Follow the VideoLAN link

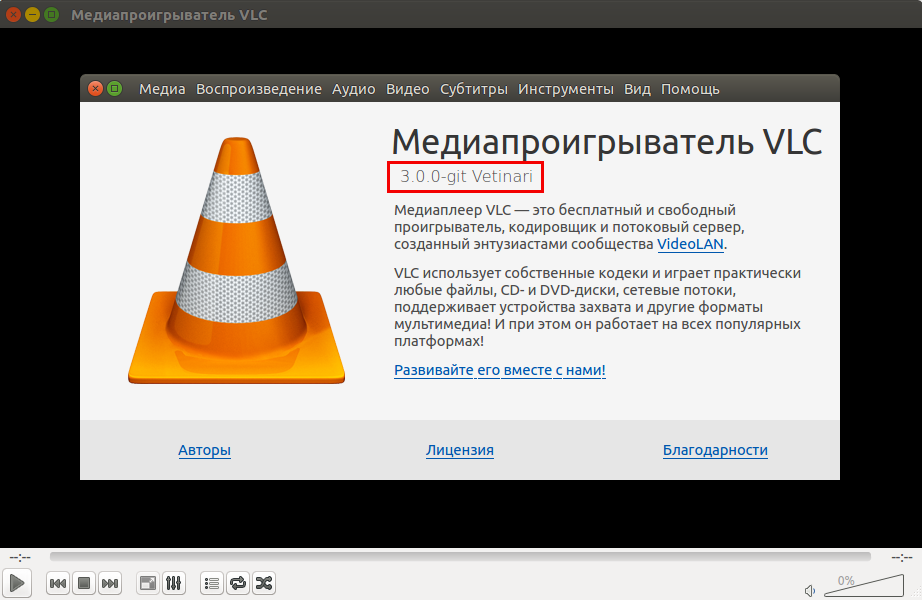690,244
